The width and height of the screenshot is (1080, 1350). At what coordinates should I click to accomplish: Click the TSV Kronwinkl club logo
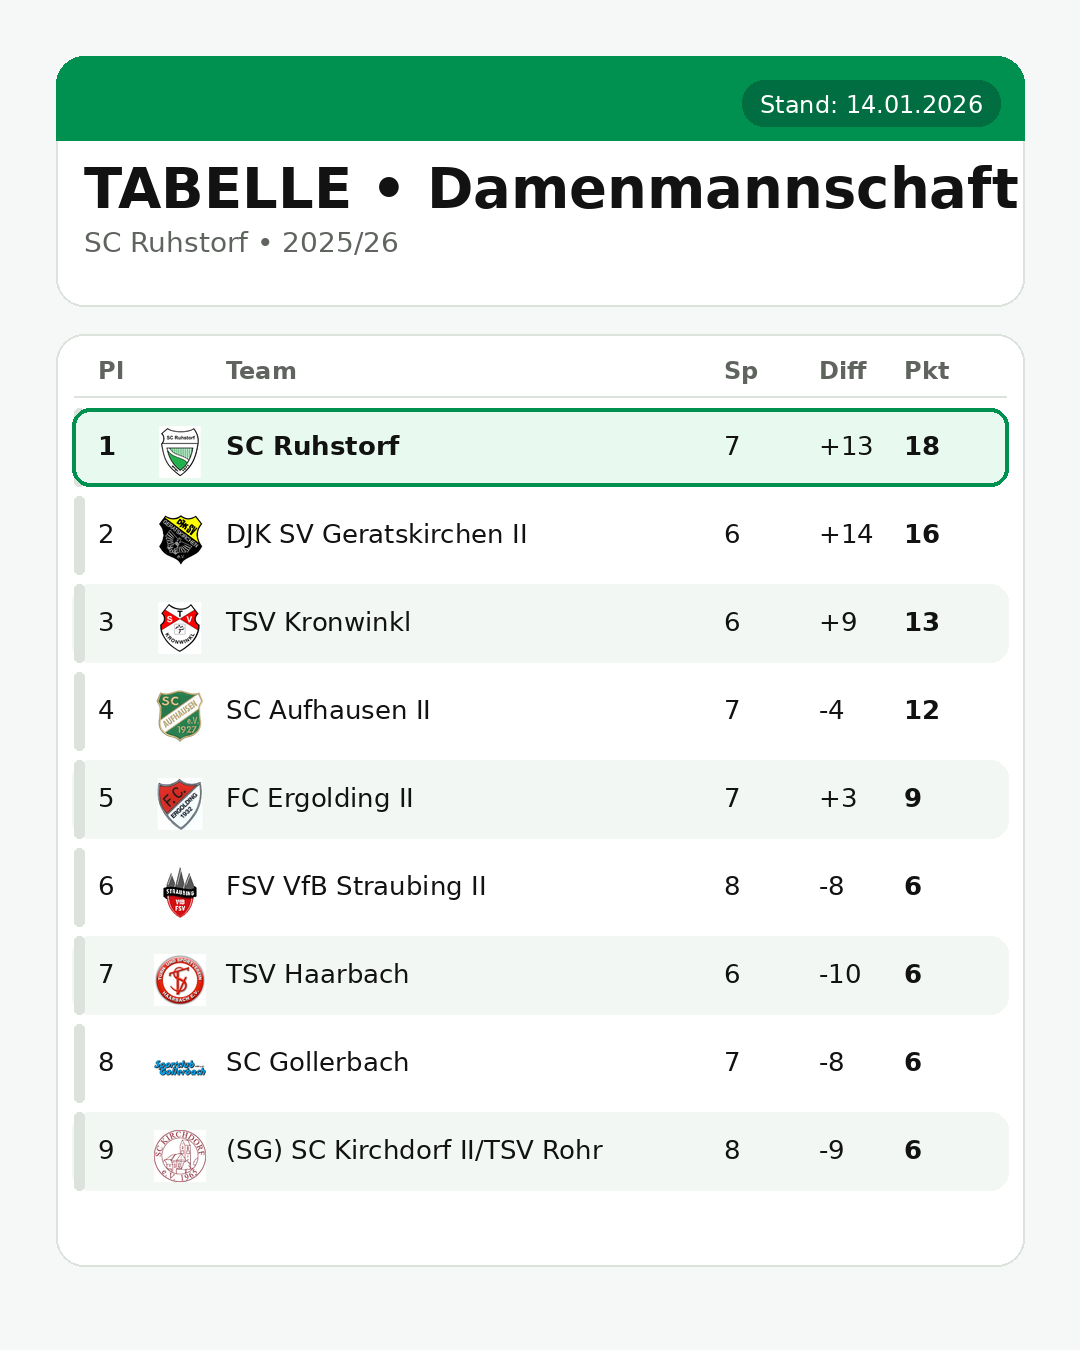point(180,627)
